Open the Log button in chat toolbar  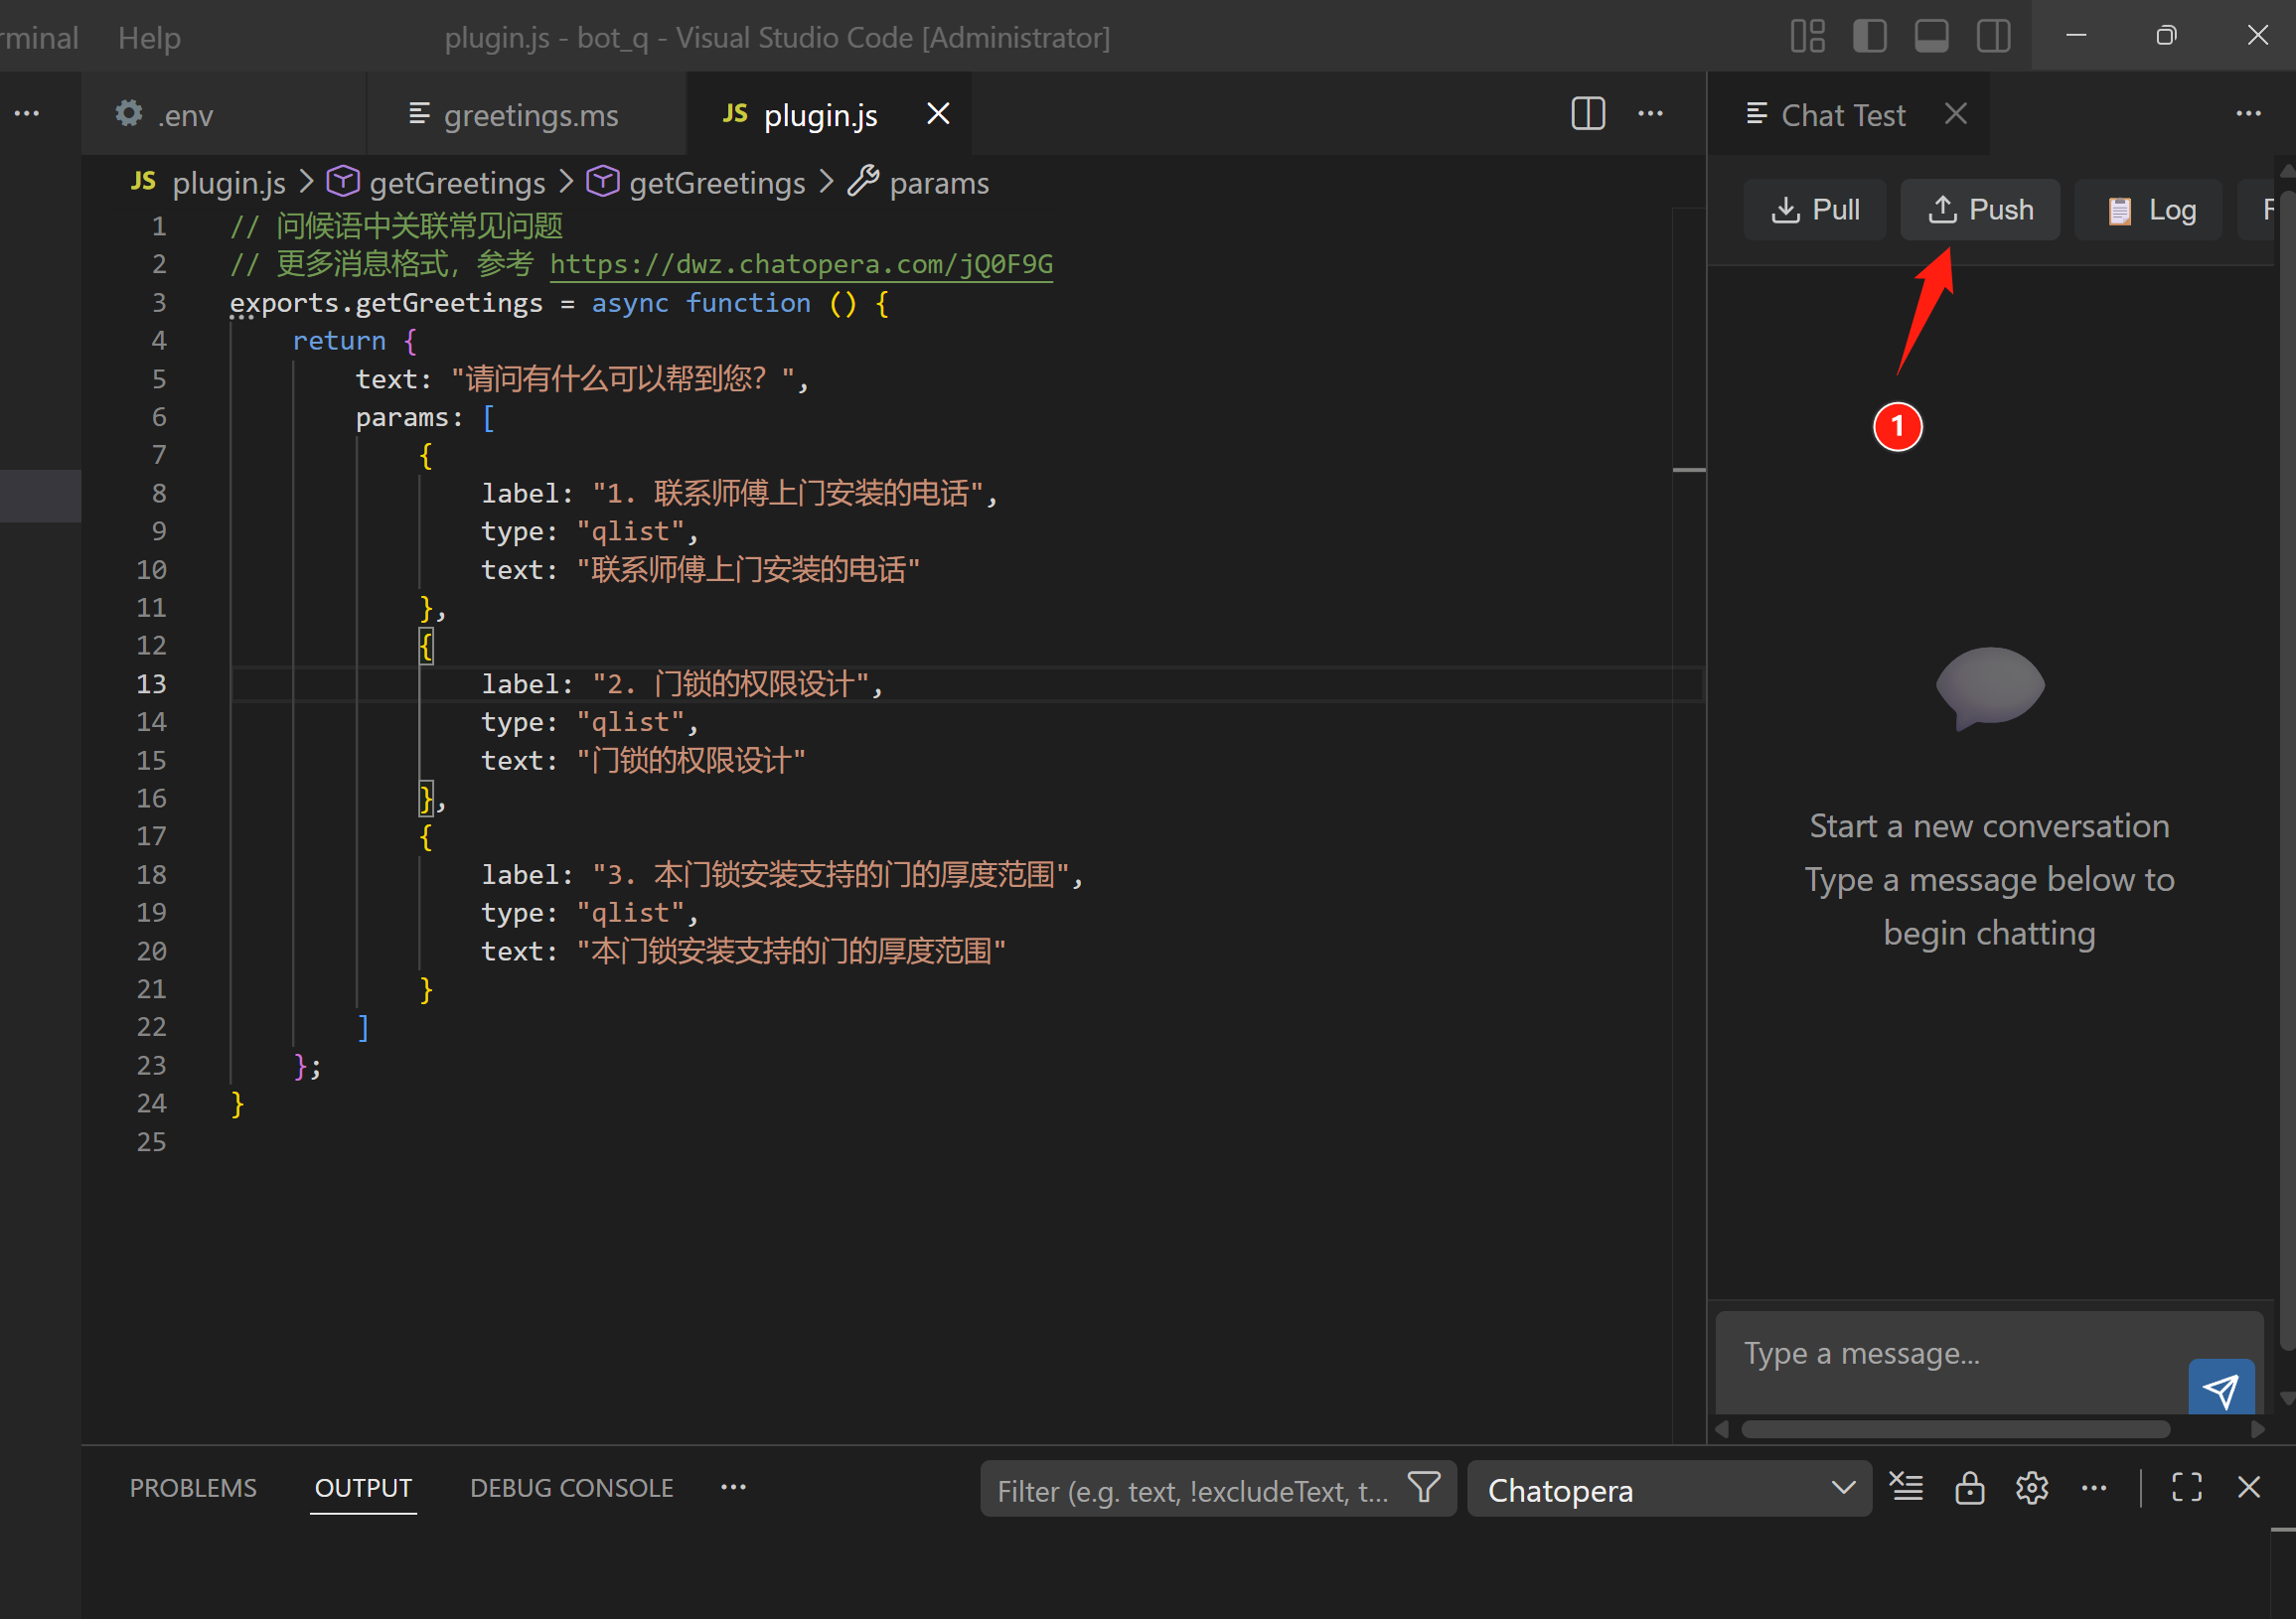[x=2149, y=210]
